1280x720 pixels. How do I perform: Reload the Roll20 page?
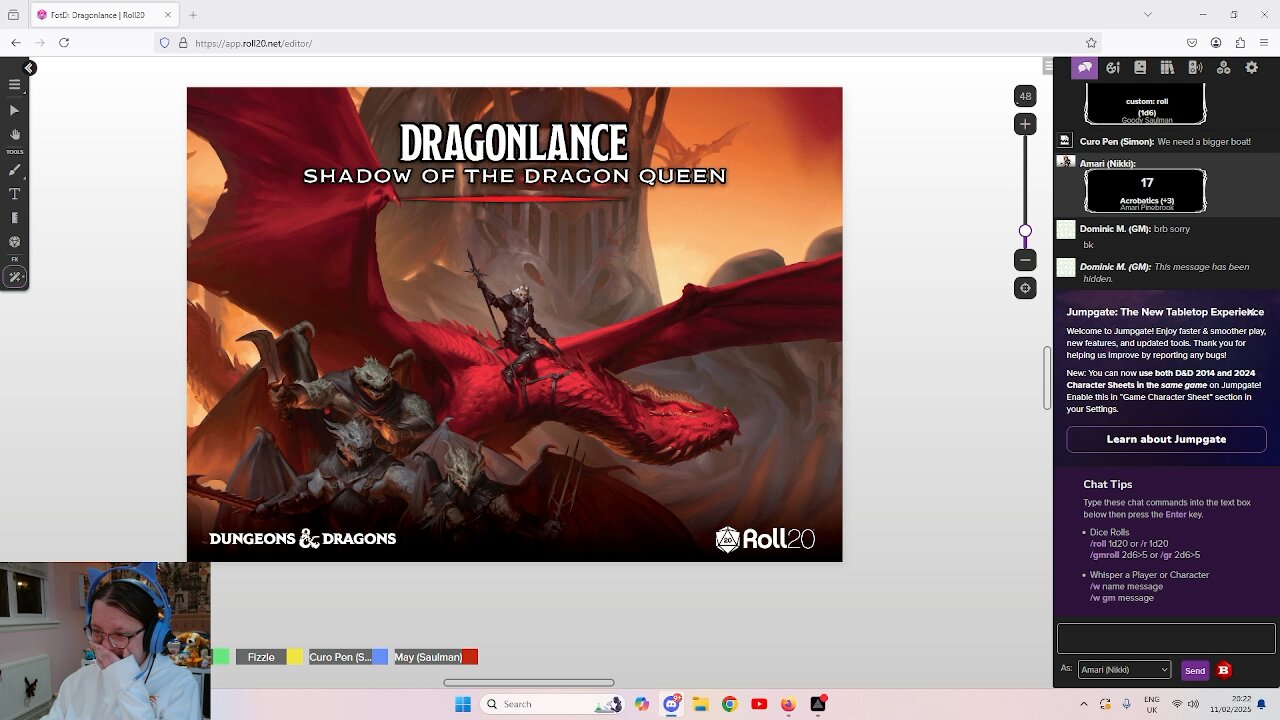click(64, 43)
